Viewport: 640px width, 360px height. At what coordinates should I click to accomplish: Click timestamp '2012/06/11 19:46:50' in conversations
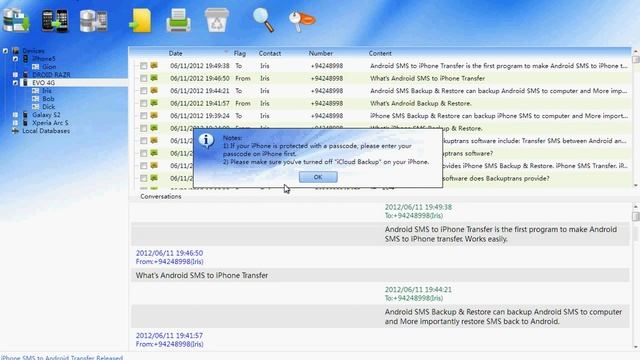click(x=169, y=253)
